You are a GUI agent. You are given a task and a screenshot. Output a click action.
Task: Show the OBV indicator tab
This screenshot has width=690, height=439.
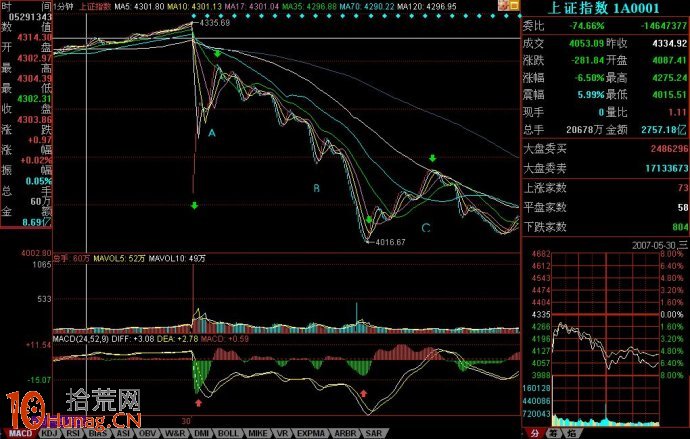coord(147,434)
